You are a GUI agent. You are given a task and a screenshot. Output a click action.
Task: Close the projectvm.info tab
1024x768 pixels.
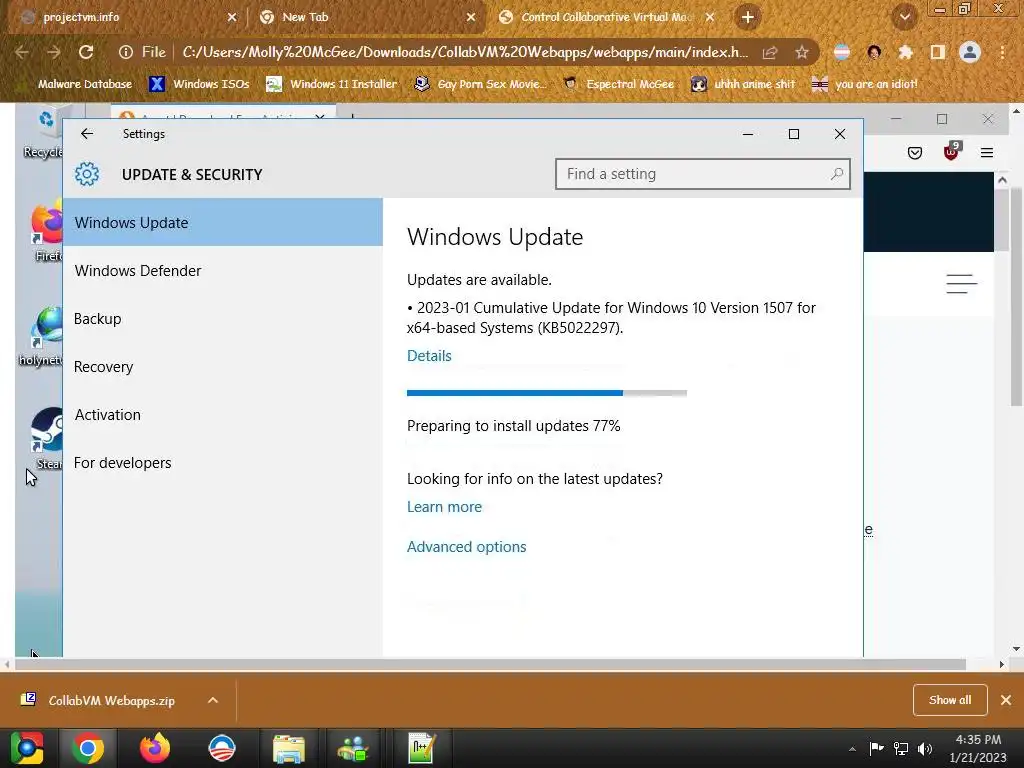point(231,18)
